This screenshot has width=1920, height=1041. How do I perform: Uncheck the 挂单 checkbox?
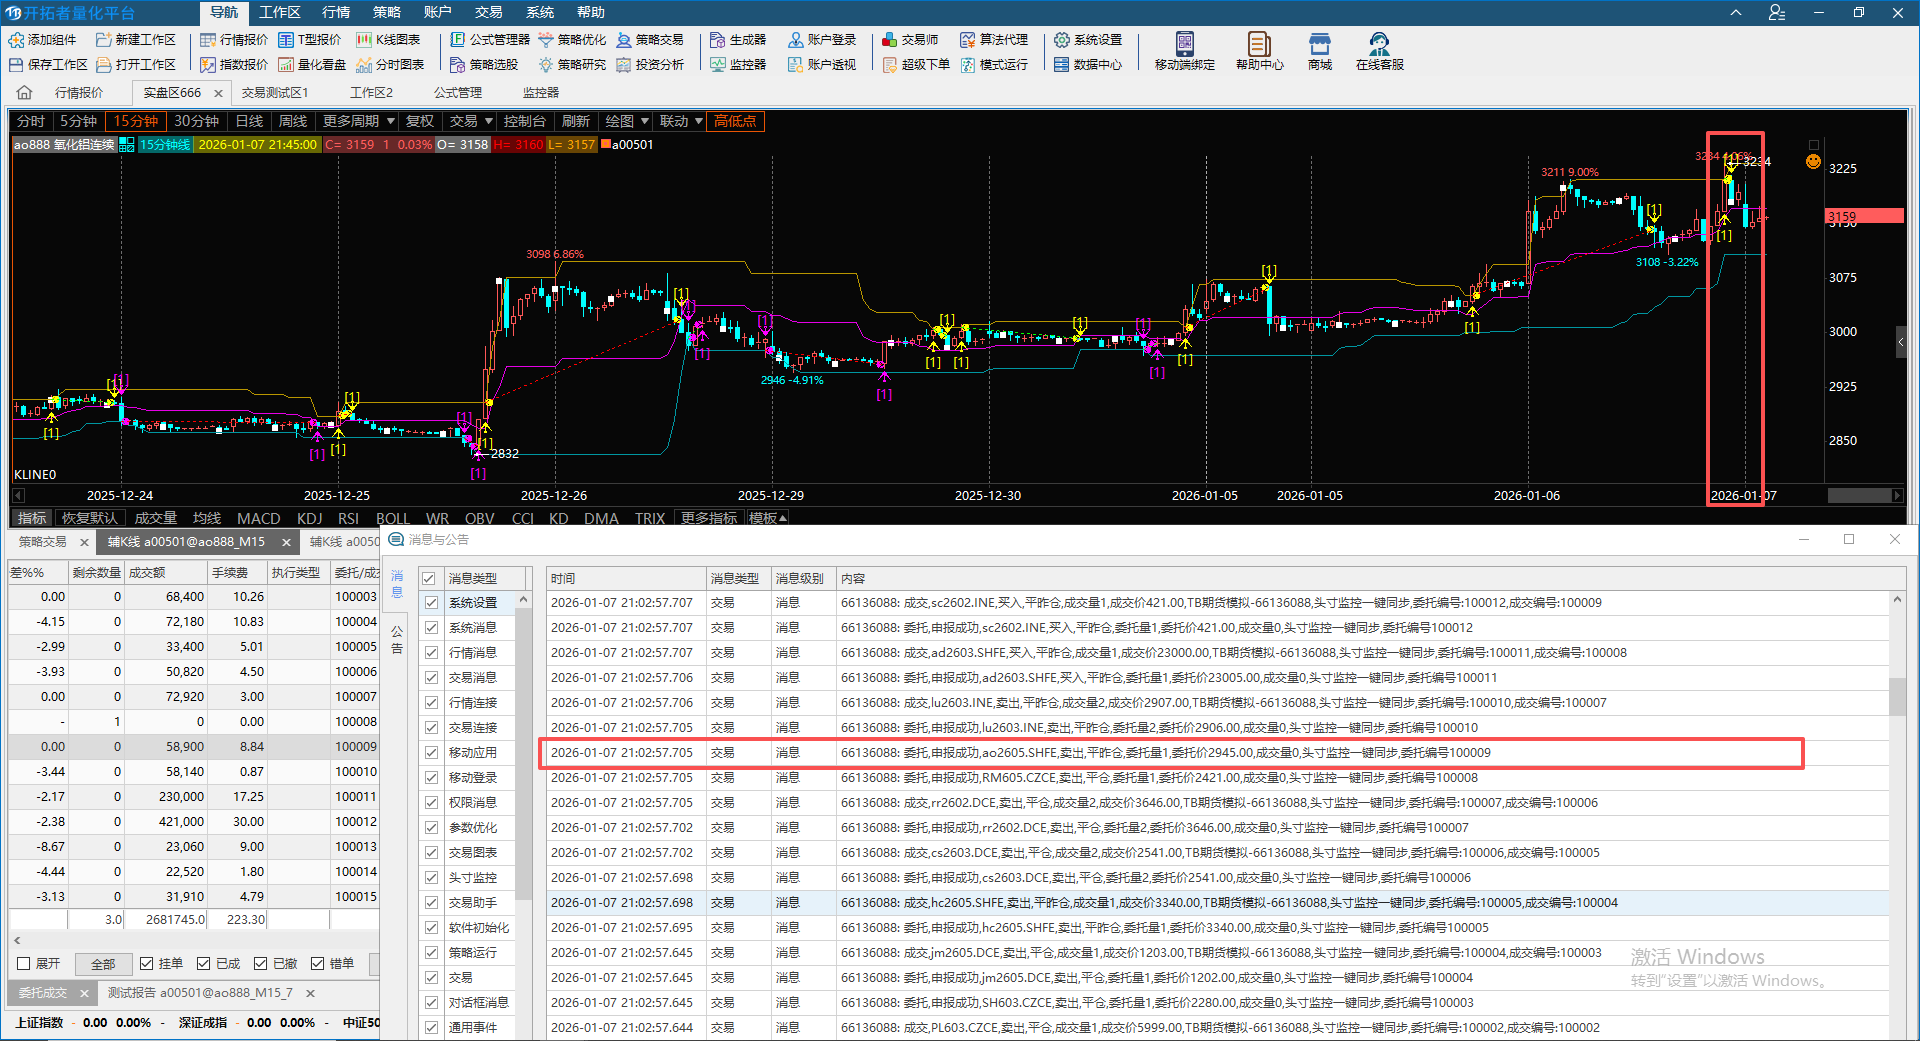[147, 964]
